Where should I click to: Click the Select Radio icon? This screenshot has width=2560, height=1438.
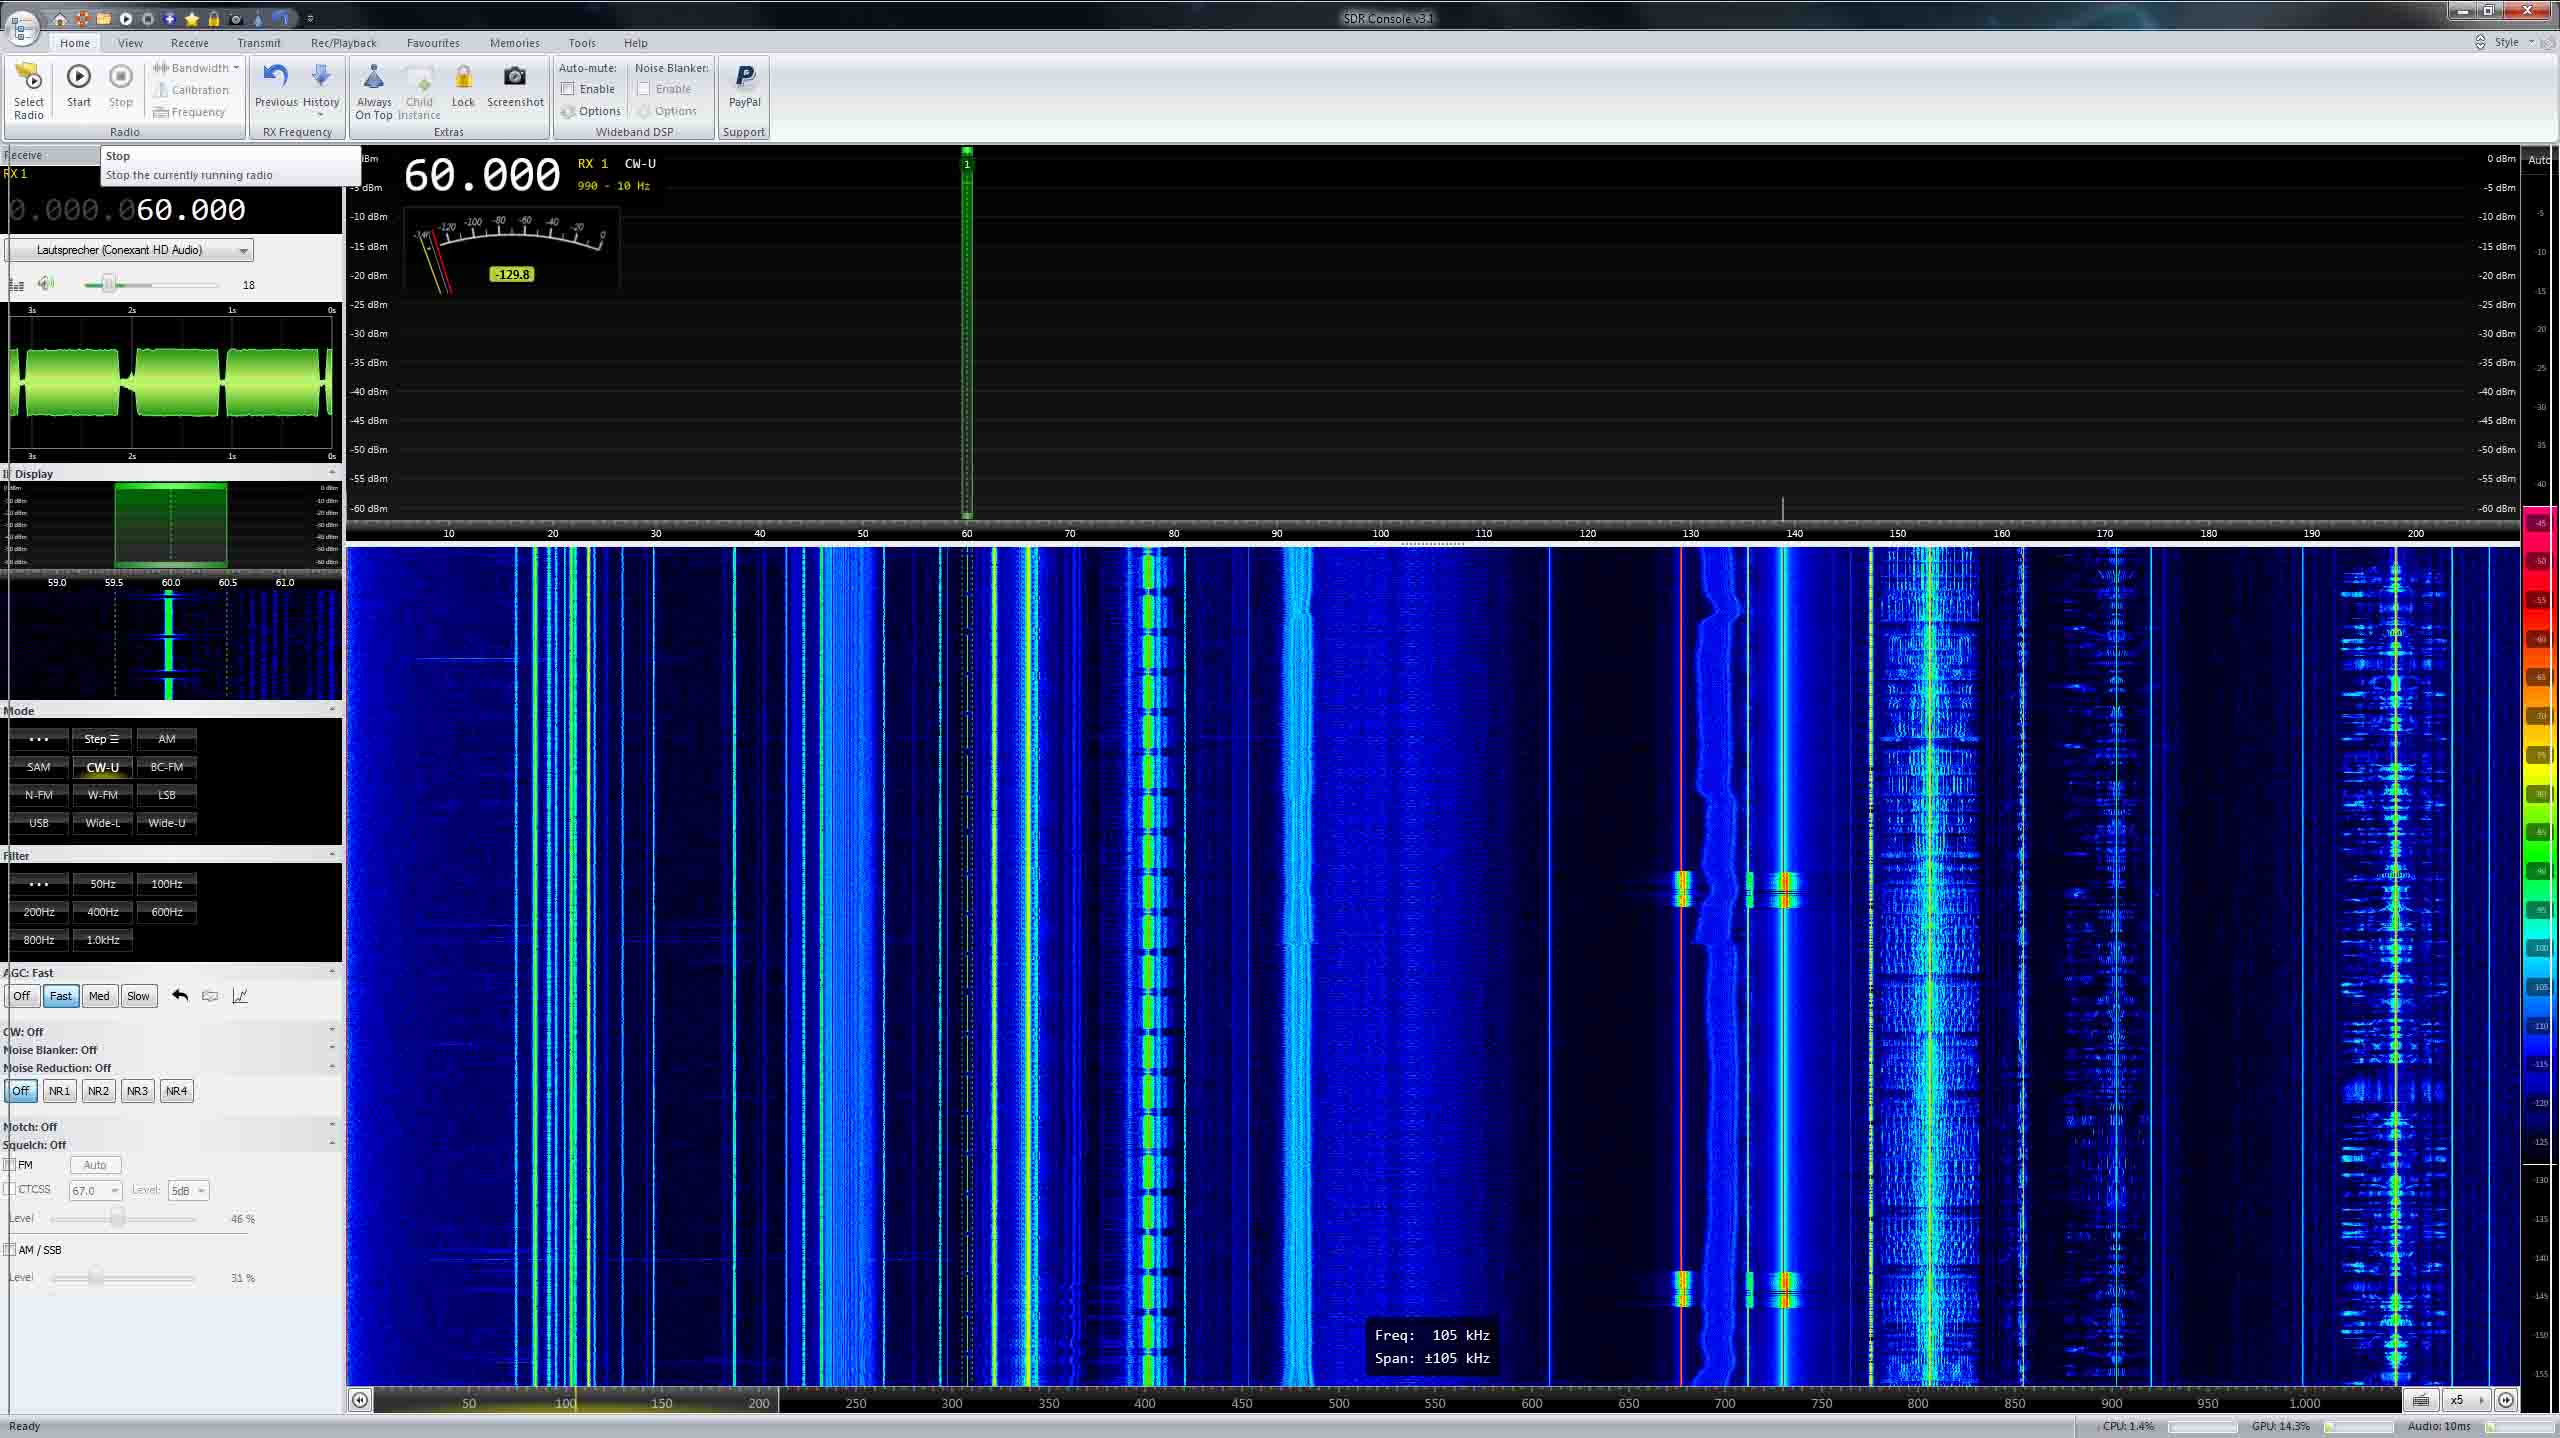pos(29,78)
